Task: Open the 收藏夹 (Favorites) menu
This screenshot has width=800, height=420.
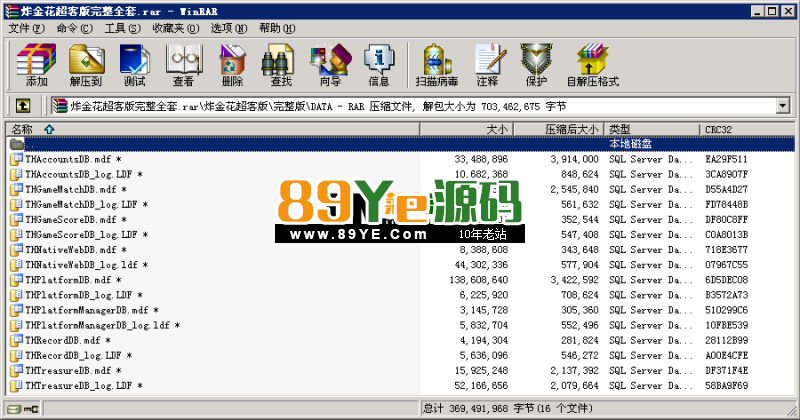Action: [176, 28]
